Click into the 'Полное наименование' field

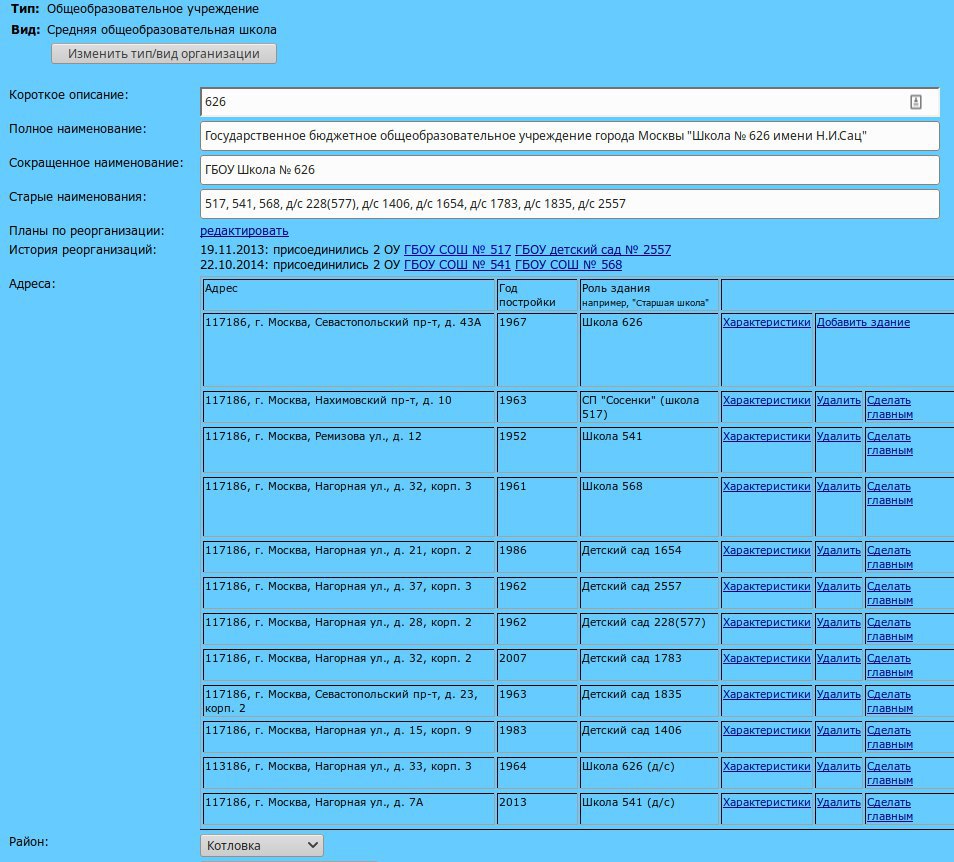(569, 136)
